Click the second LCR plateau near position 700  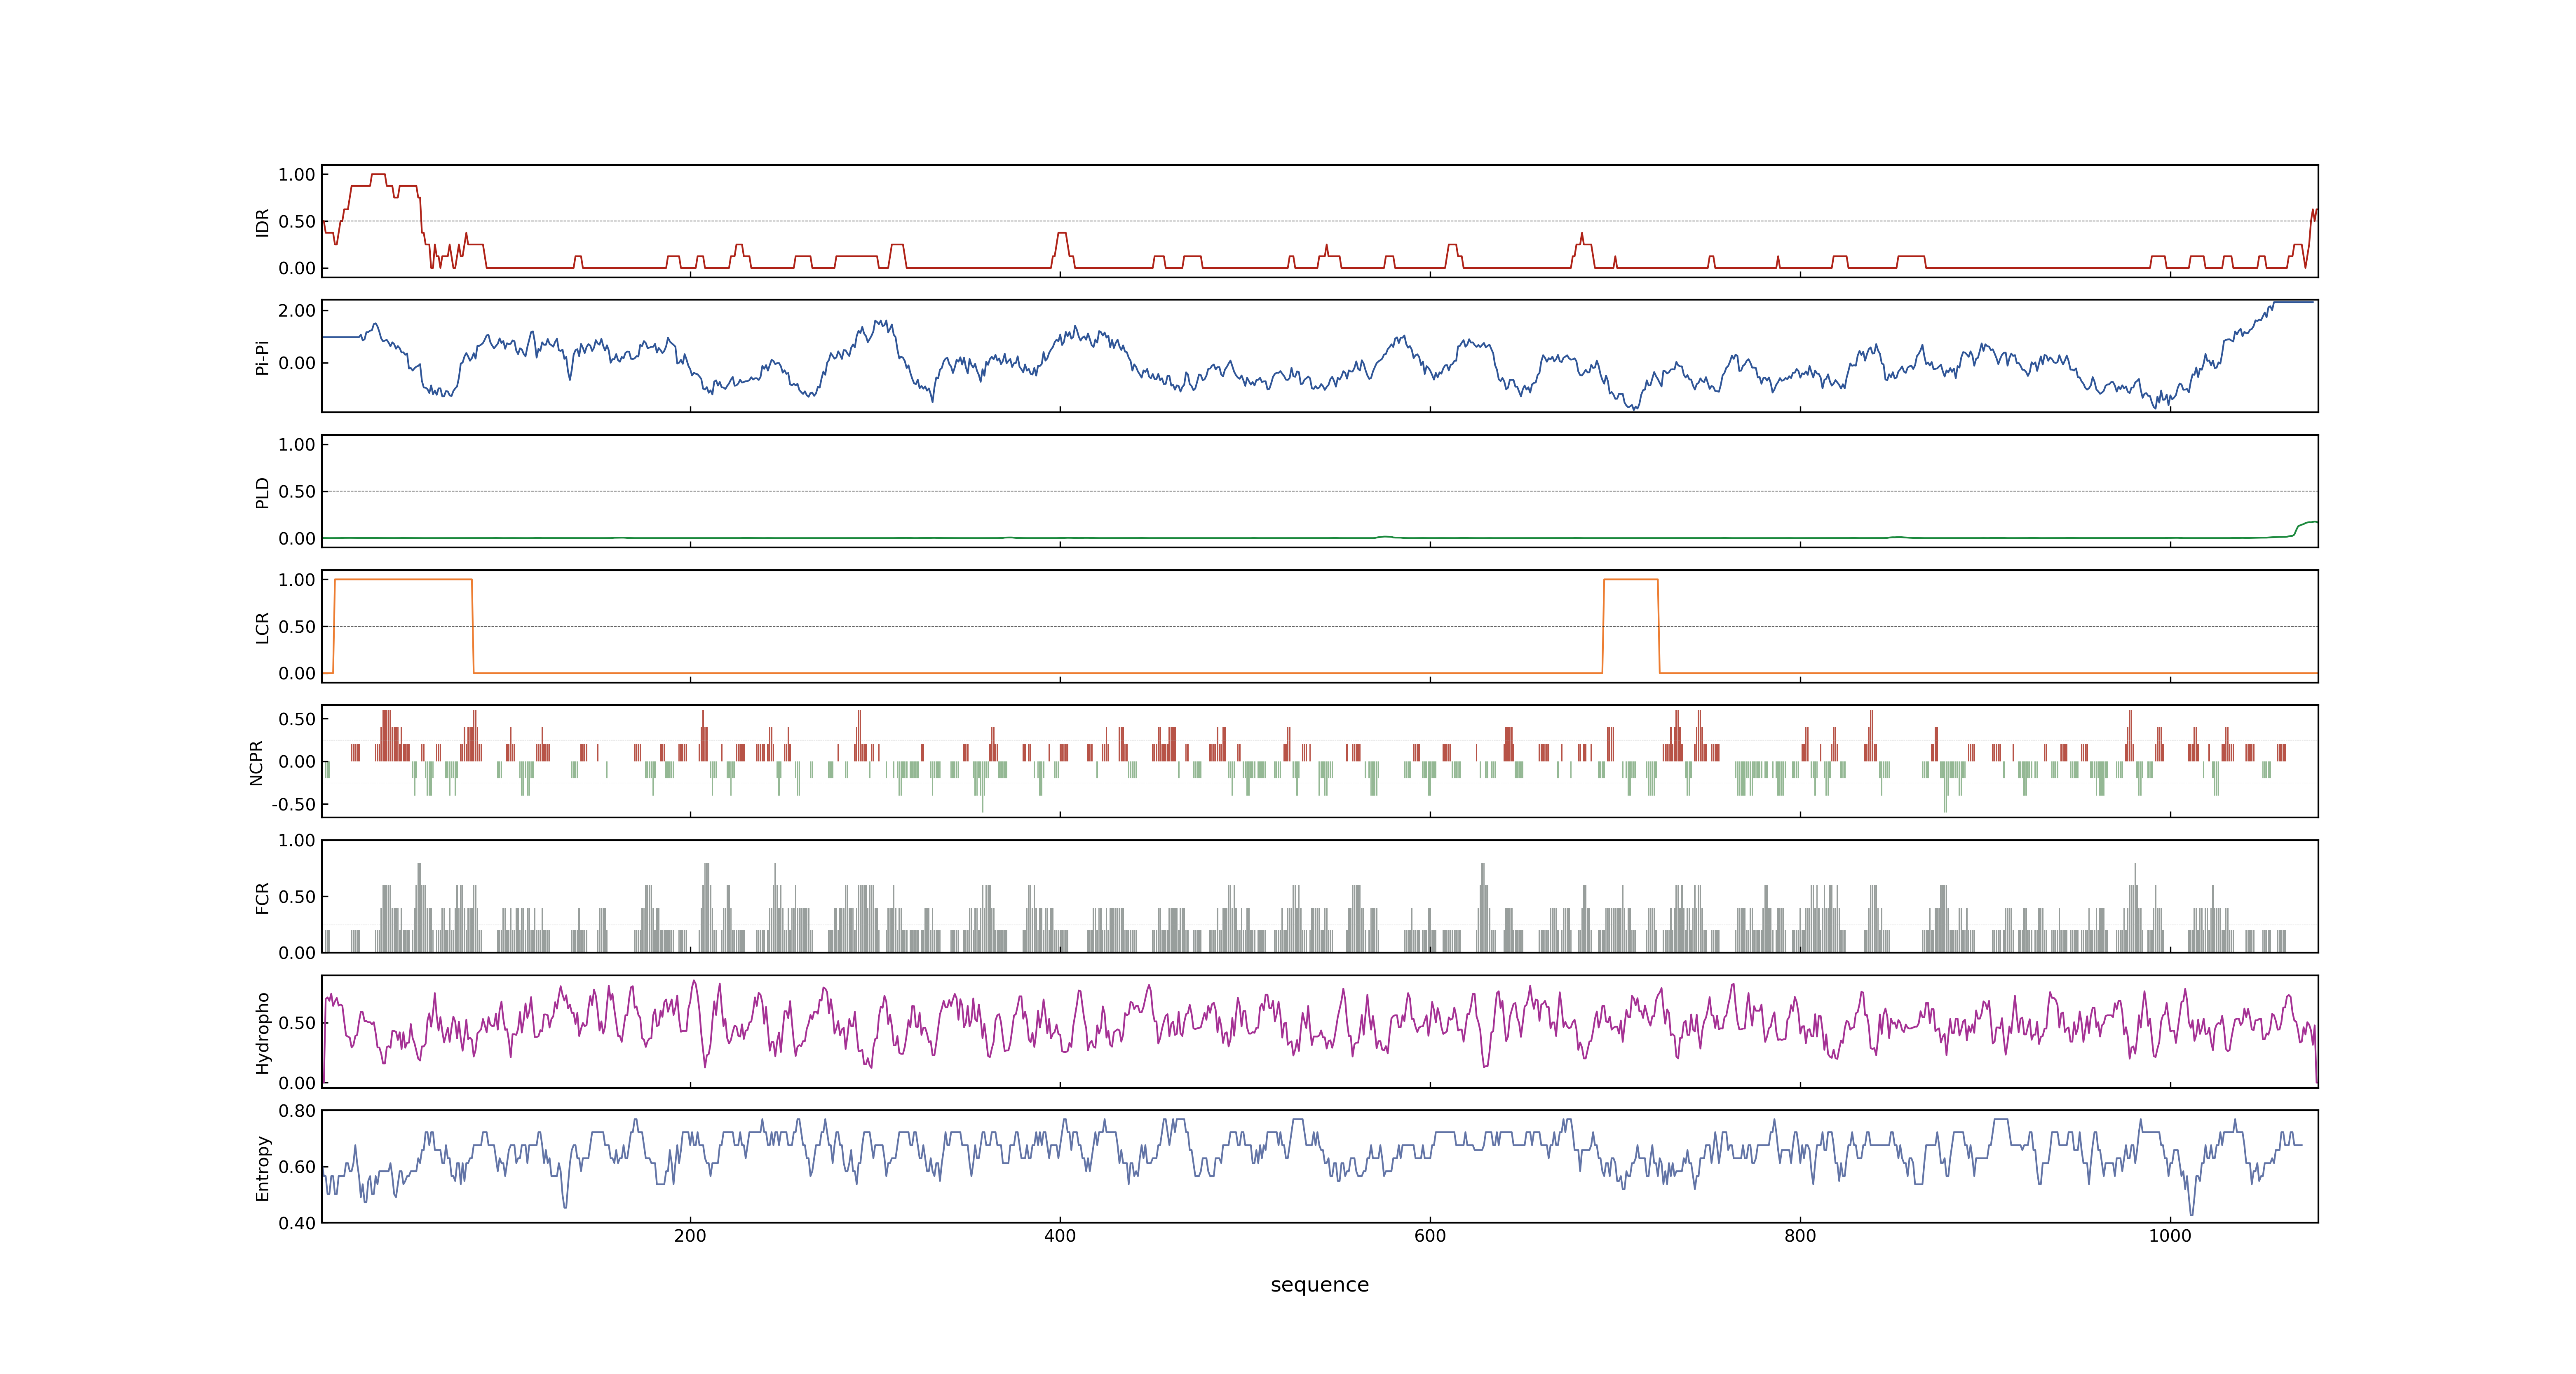coord(1630,579)
